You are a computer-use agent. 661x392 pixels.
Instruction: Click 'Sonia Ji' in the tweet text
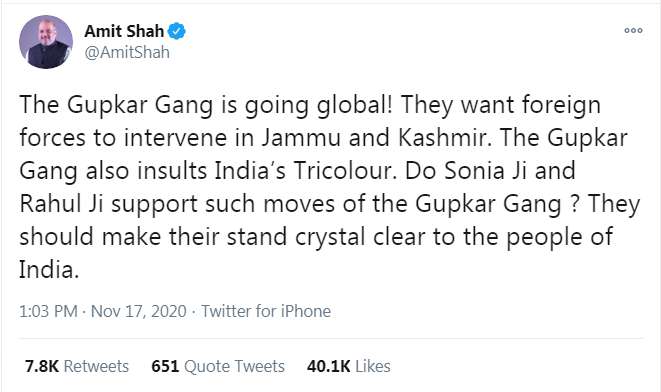tap(486, 171)
